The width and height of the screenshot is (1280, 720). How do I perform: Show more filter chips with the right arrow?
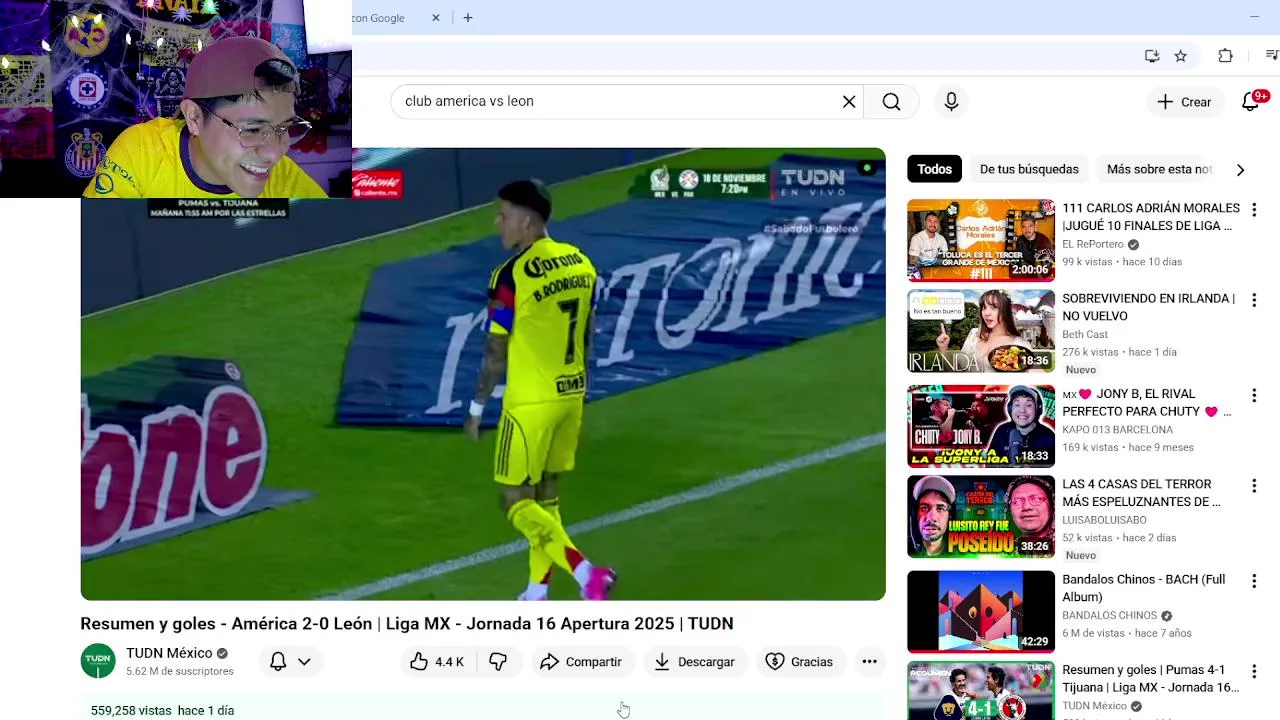pyautogui.click(x=1240, y=170)
